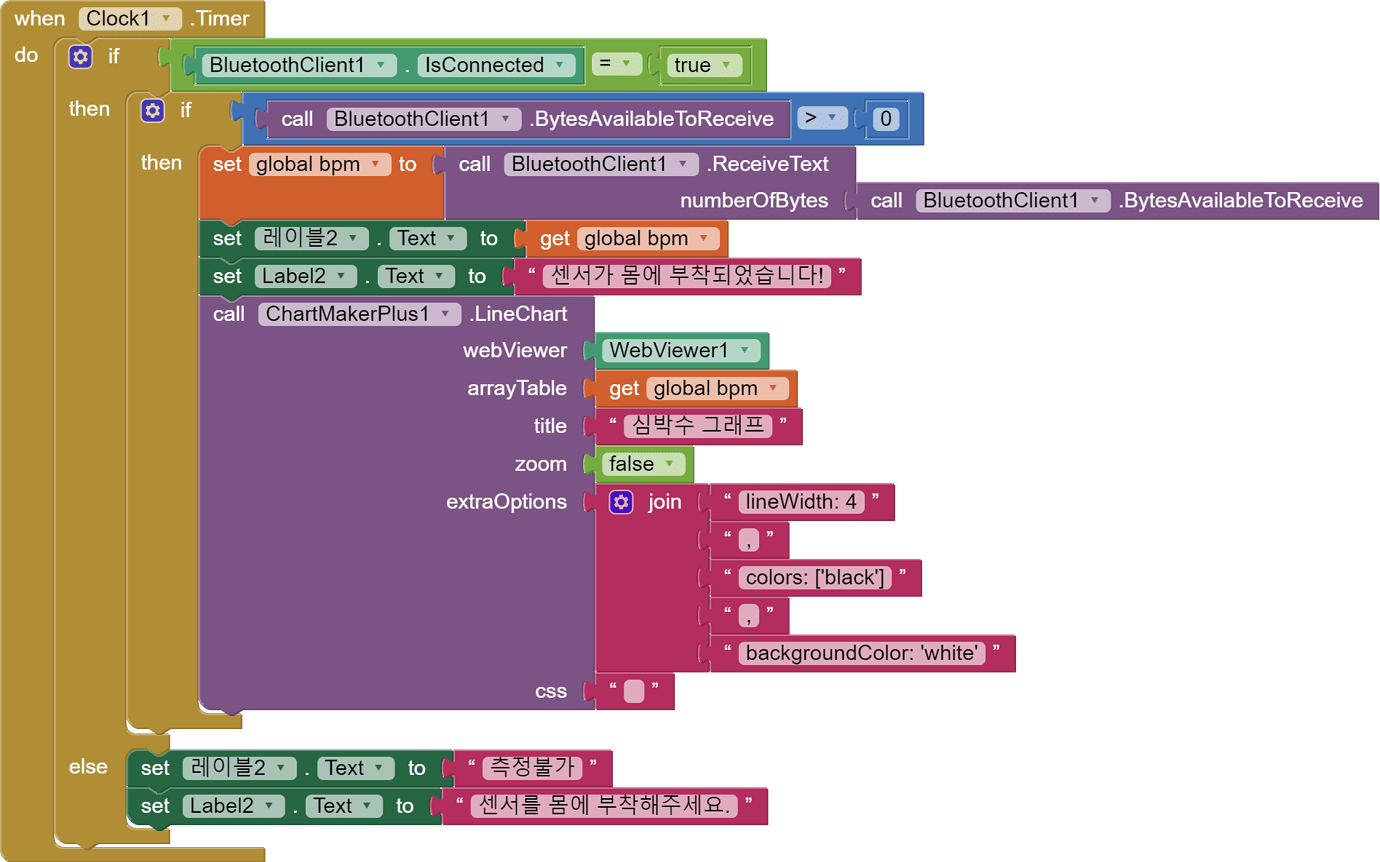Click the gear icon on the outer if block
The height and width of the screenshot is (862, 1380).
coord(80,57)
